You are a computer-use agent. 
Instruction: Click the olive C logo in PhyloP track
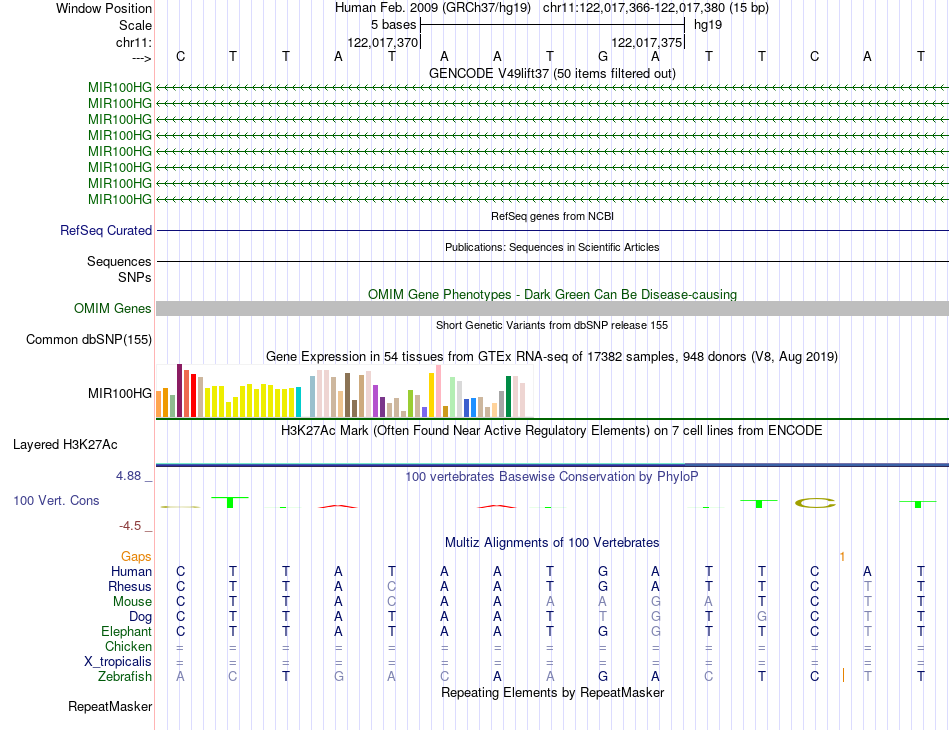point(815,503)
